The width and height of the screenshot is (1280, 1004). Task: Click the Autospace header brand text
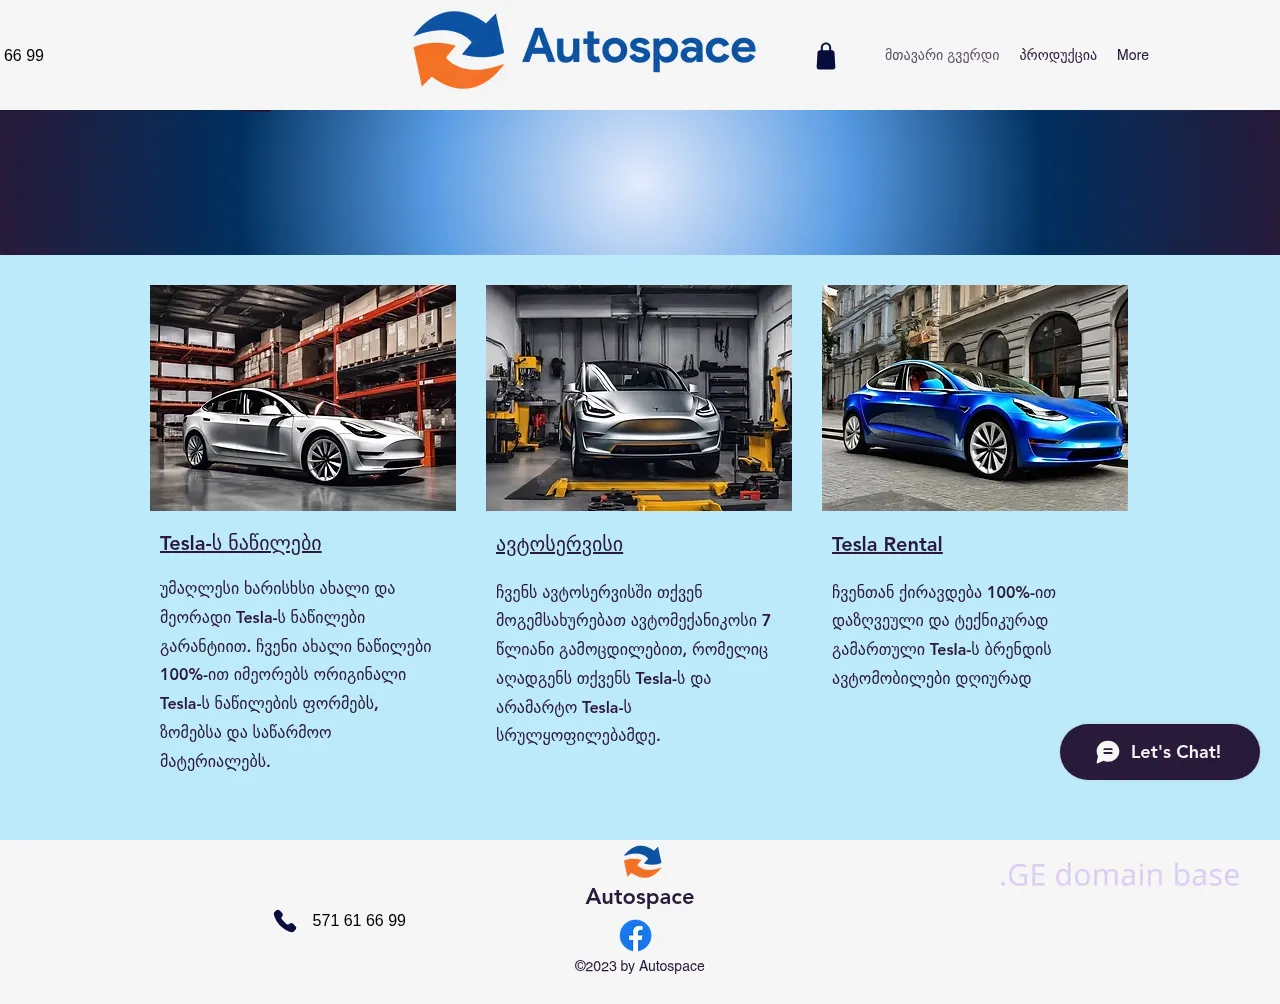click(638, 47)
